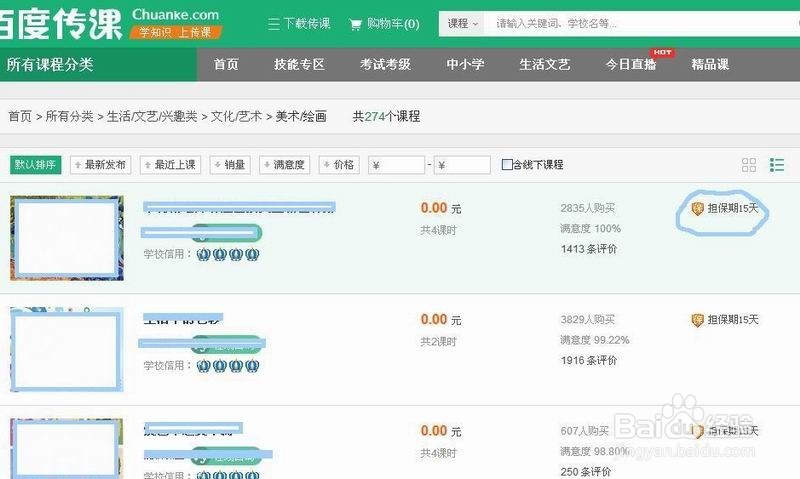Toggle the 含线下课程 checkbox
The width and height of the screenshot is (800, 479).
click(507, 164)
